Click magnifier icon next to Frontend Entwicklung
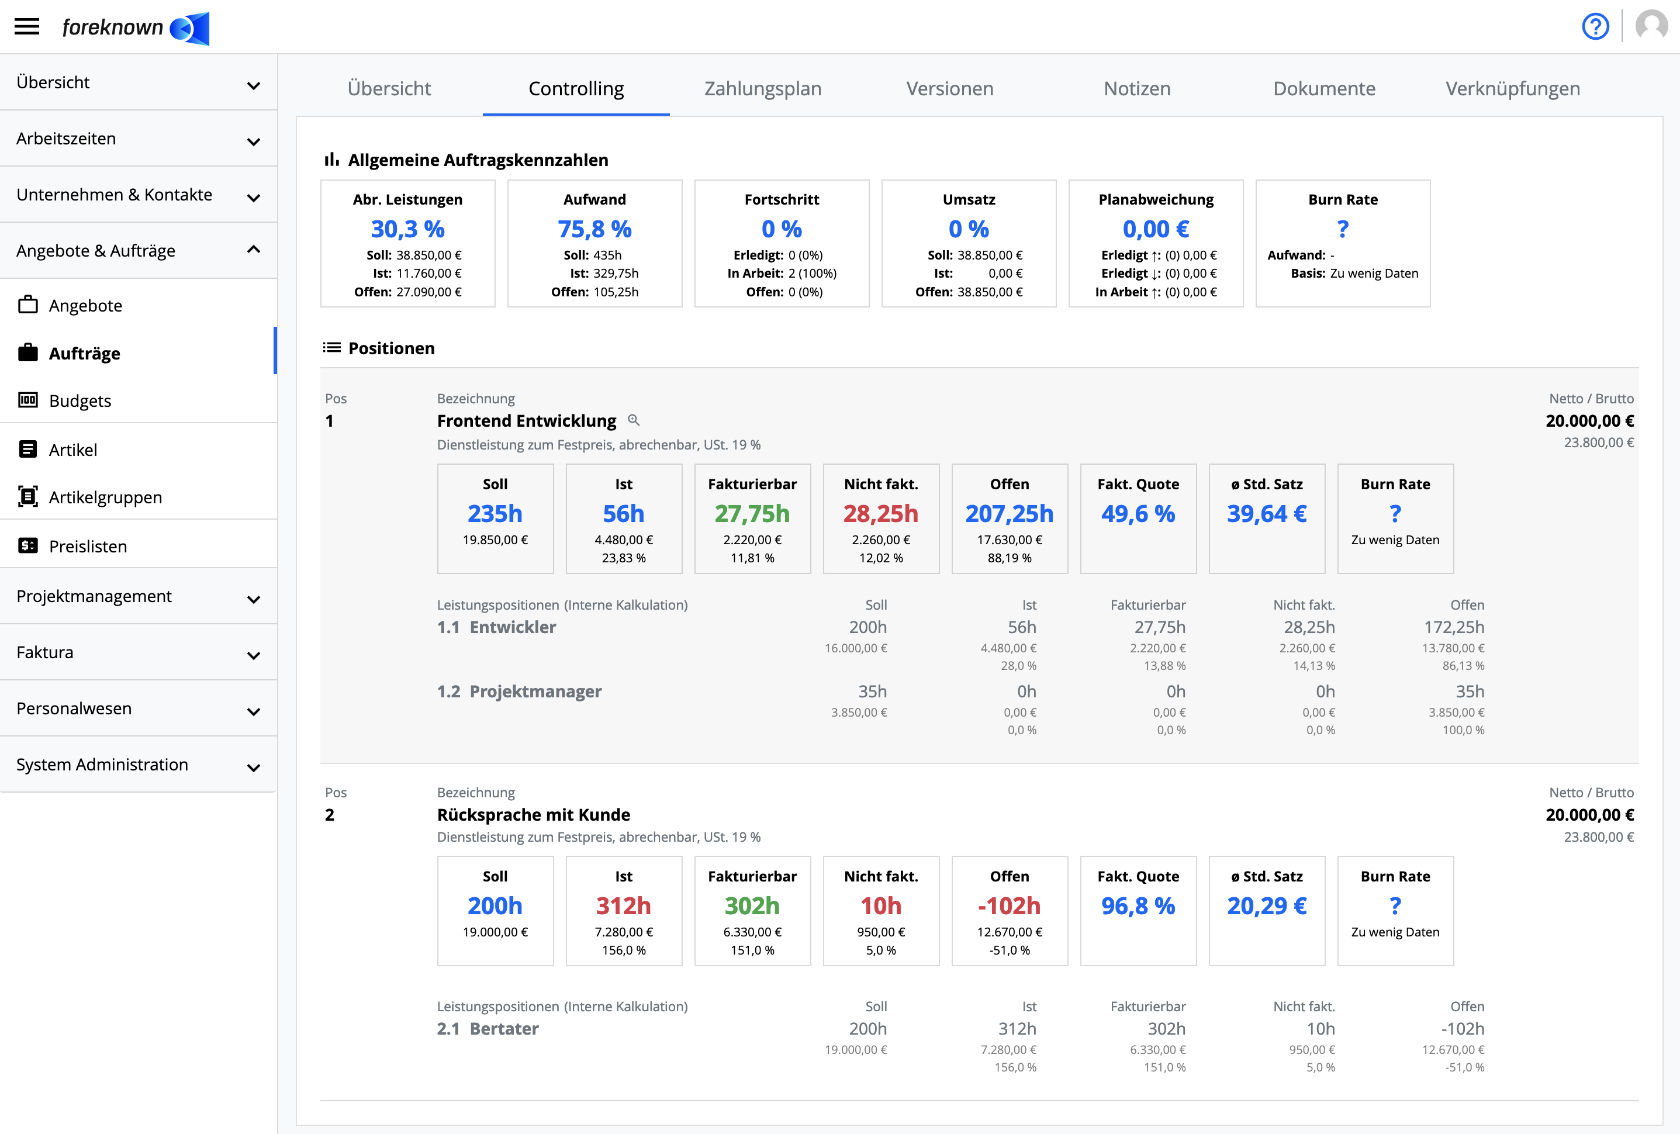 (633, 420)
